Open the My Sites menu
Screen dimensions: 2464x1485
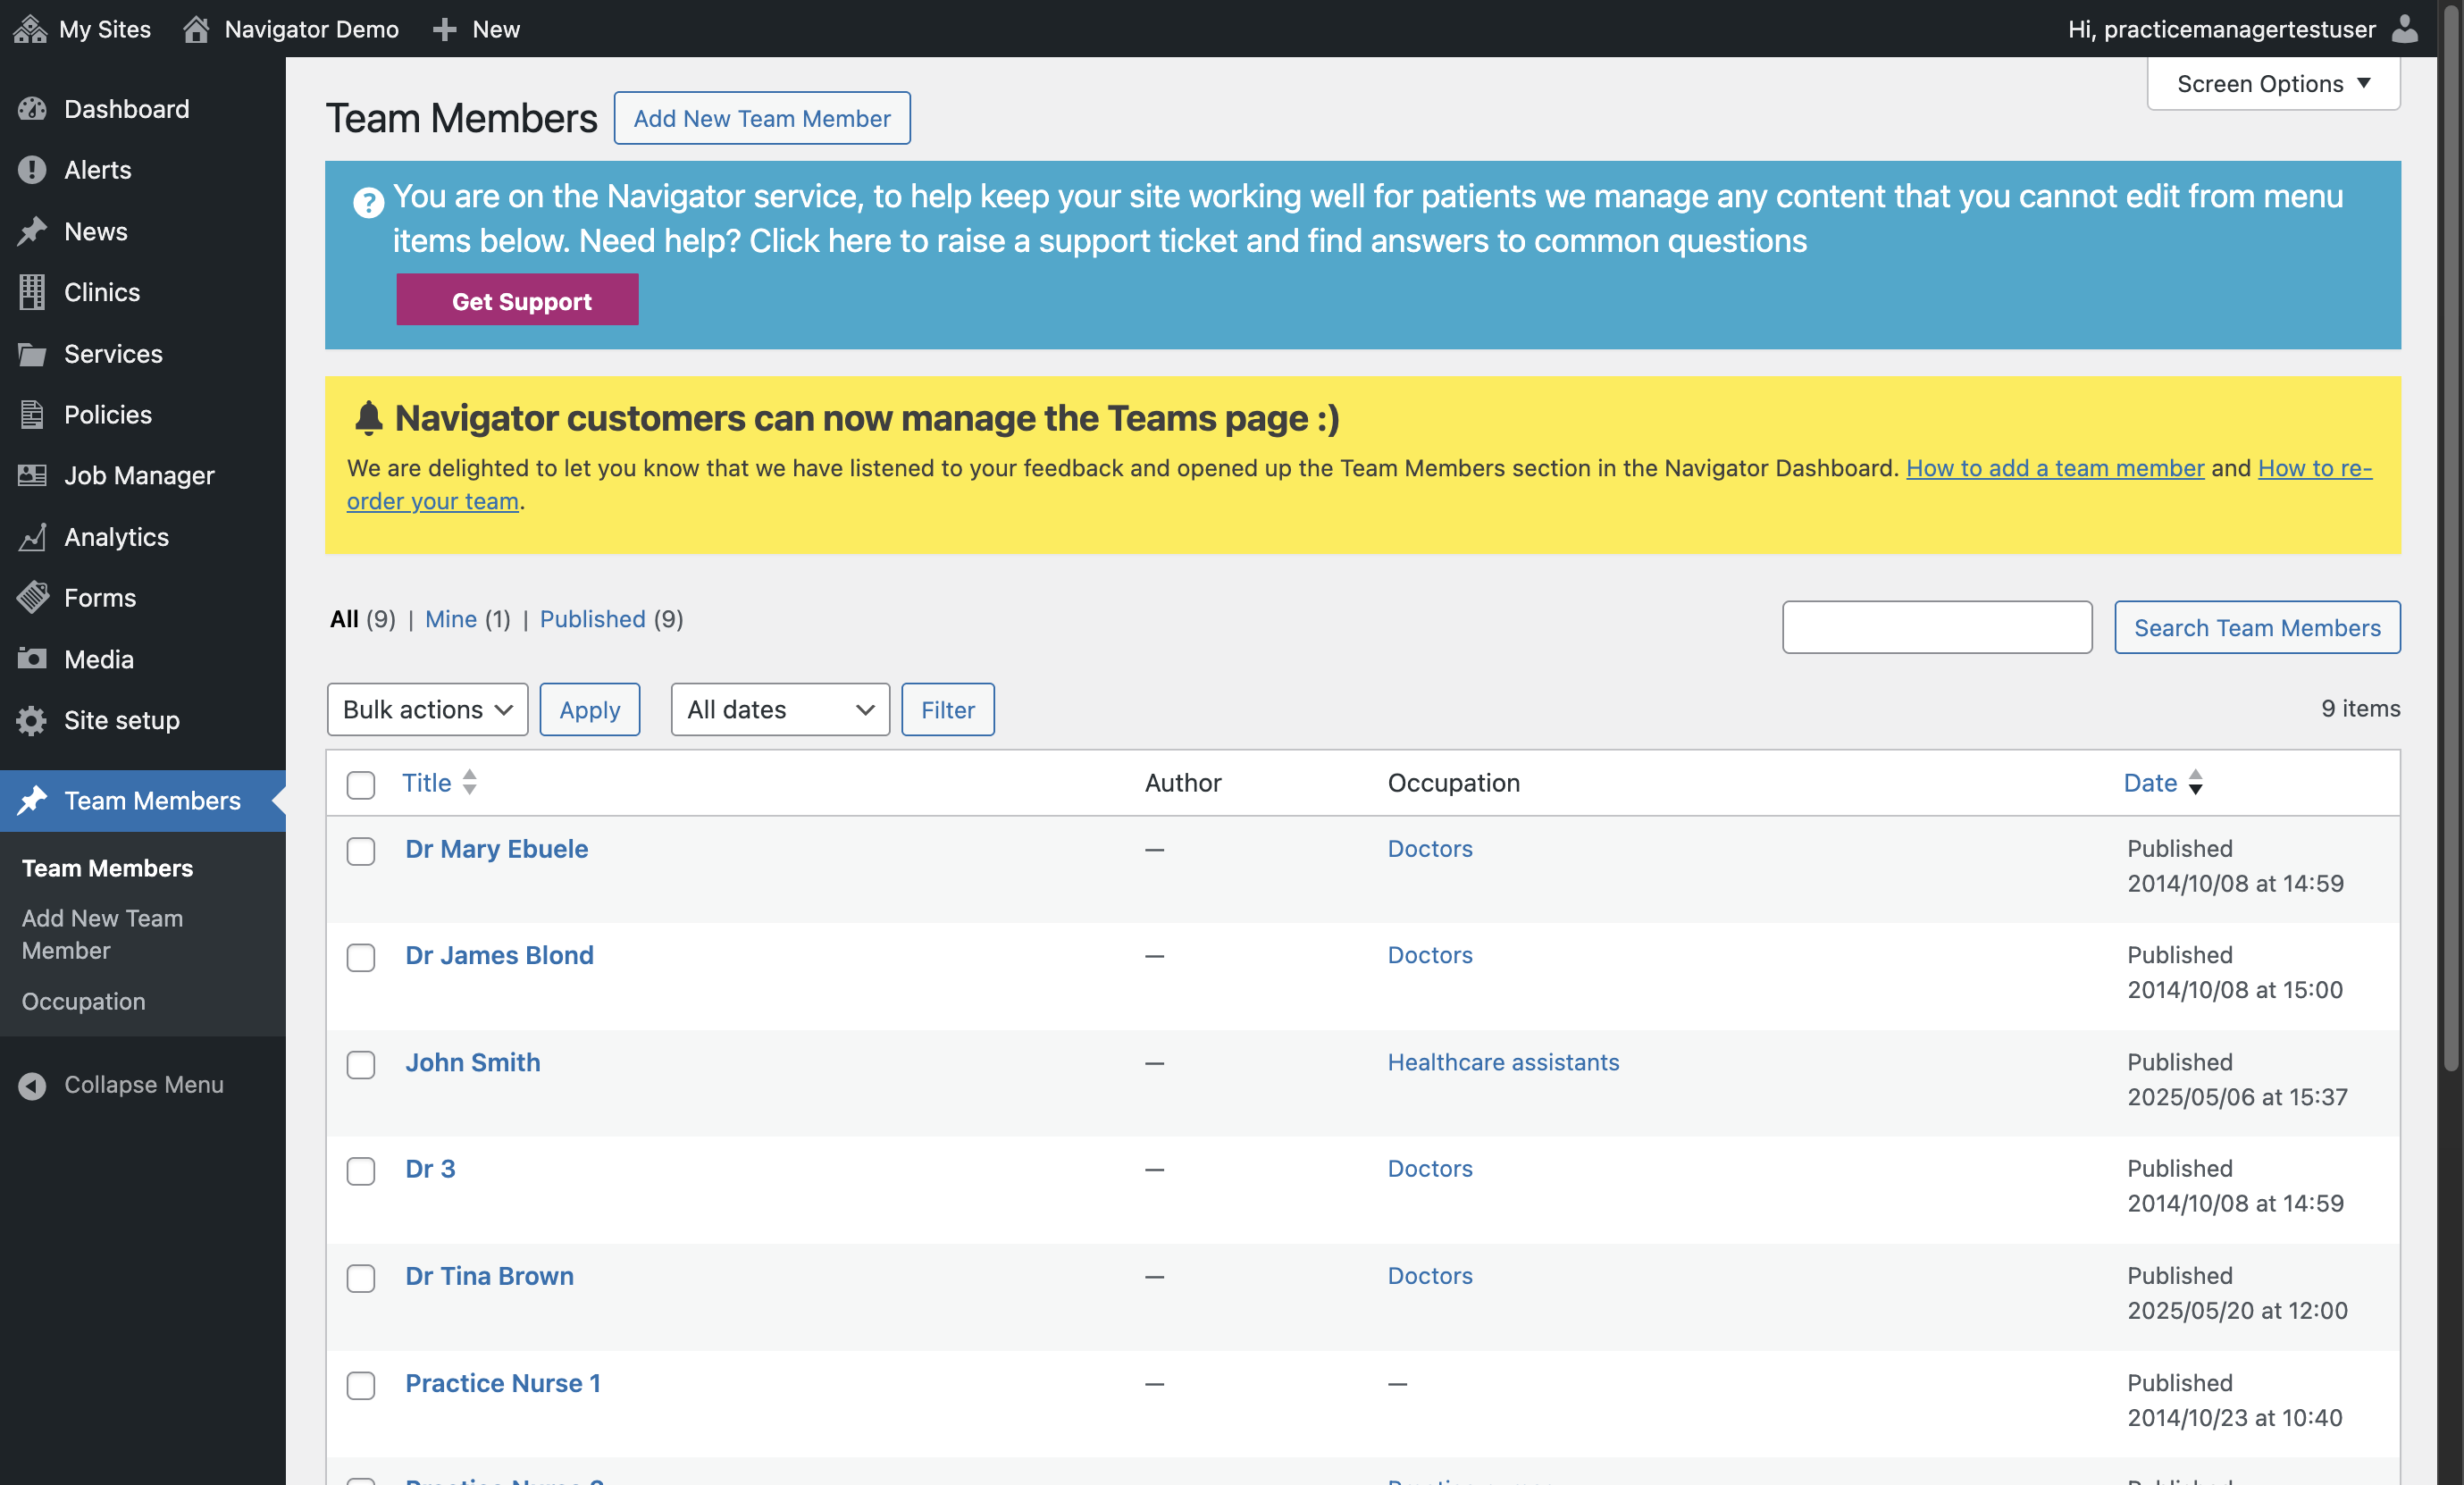(82, 29)
